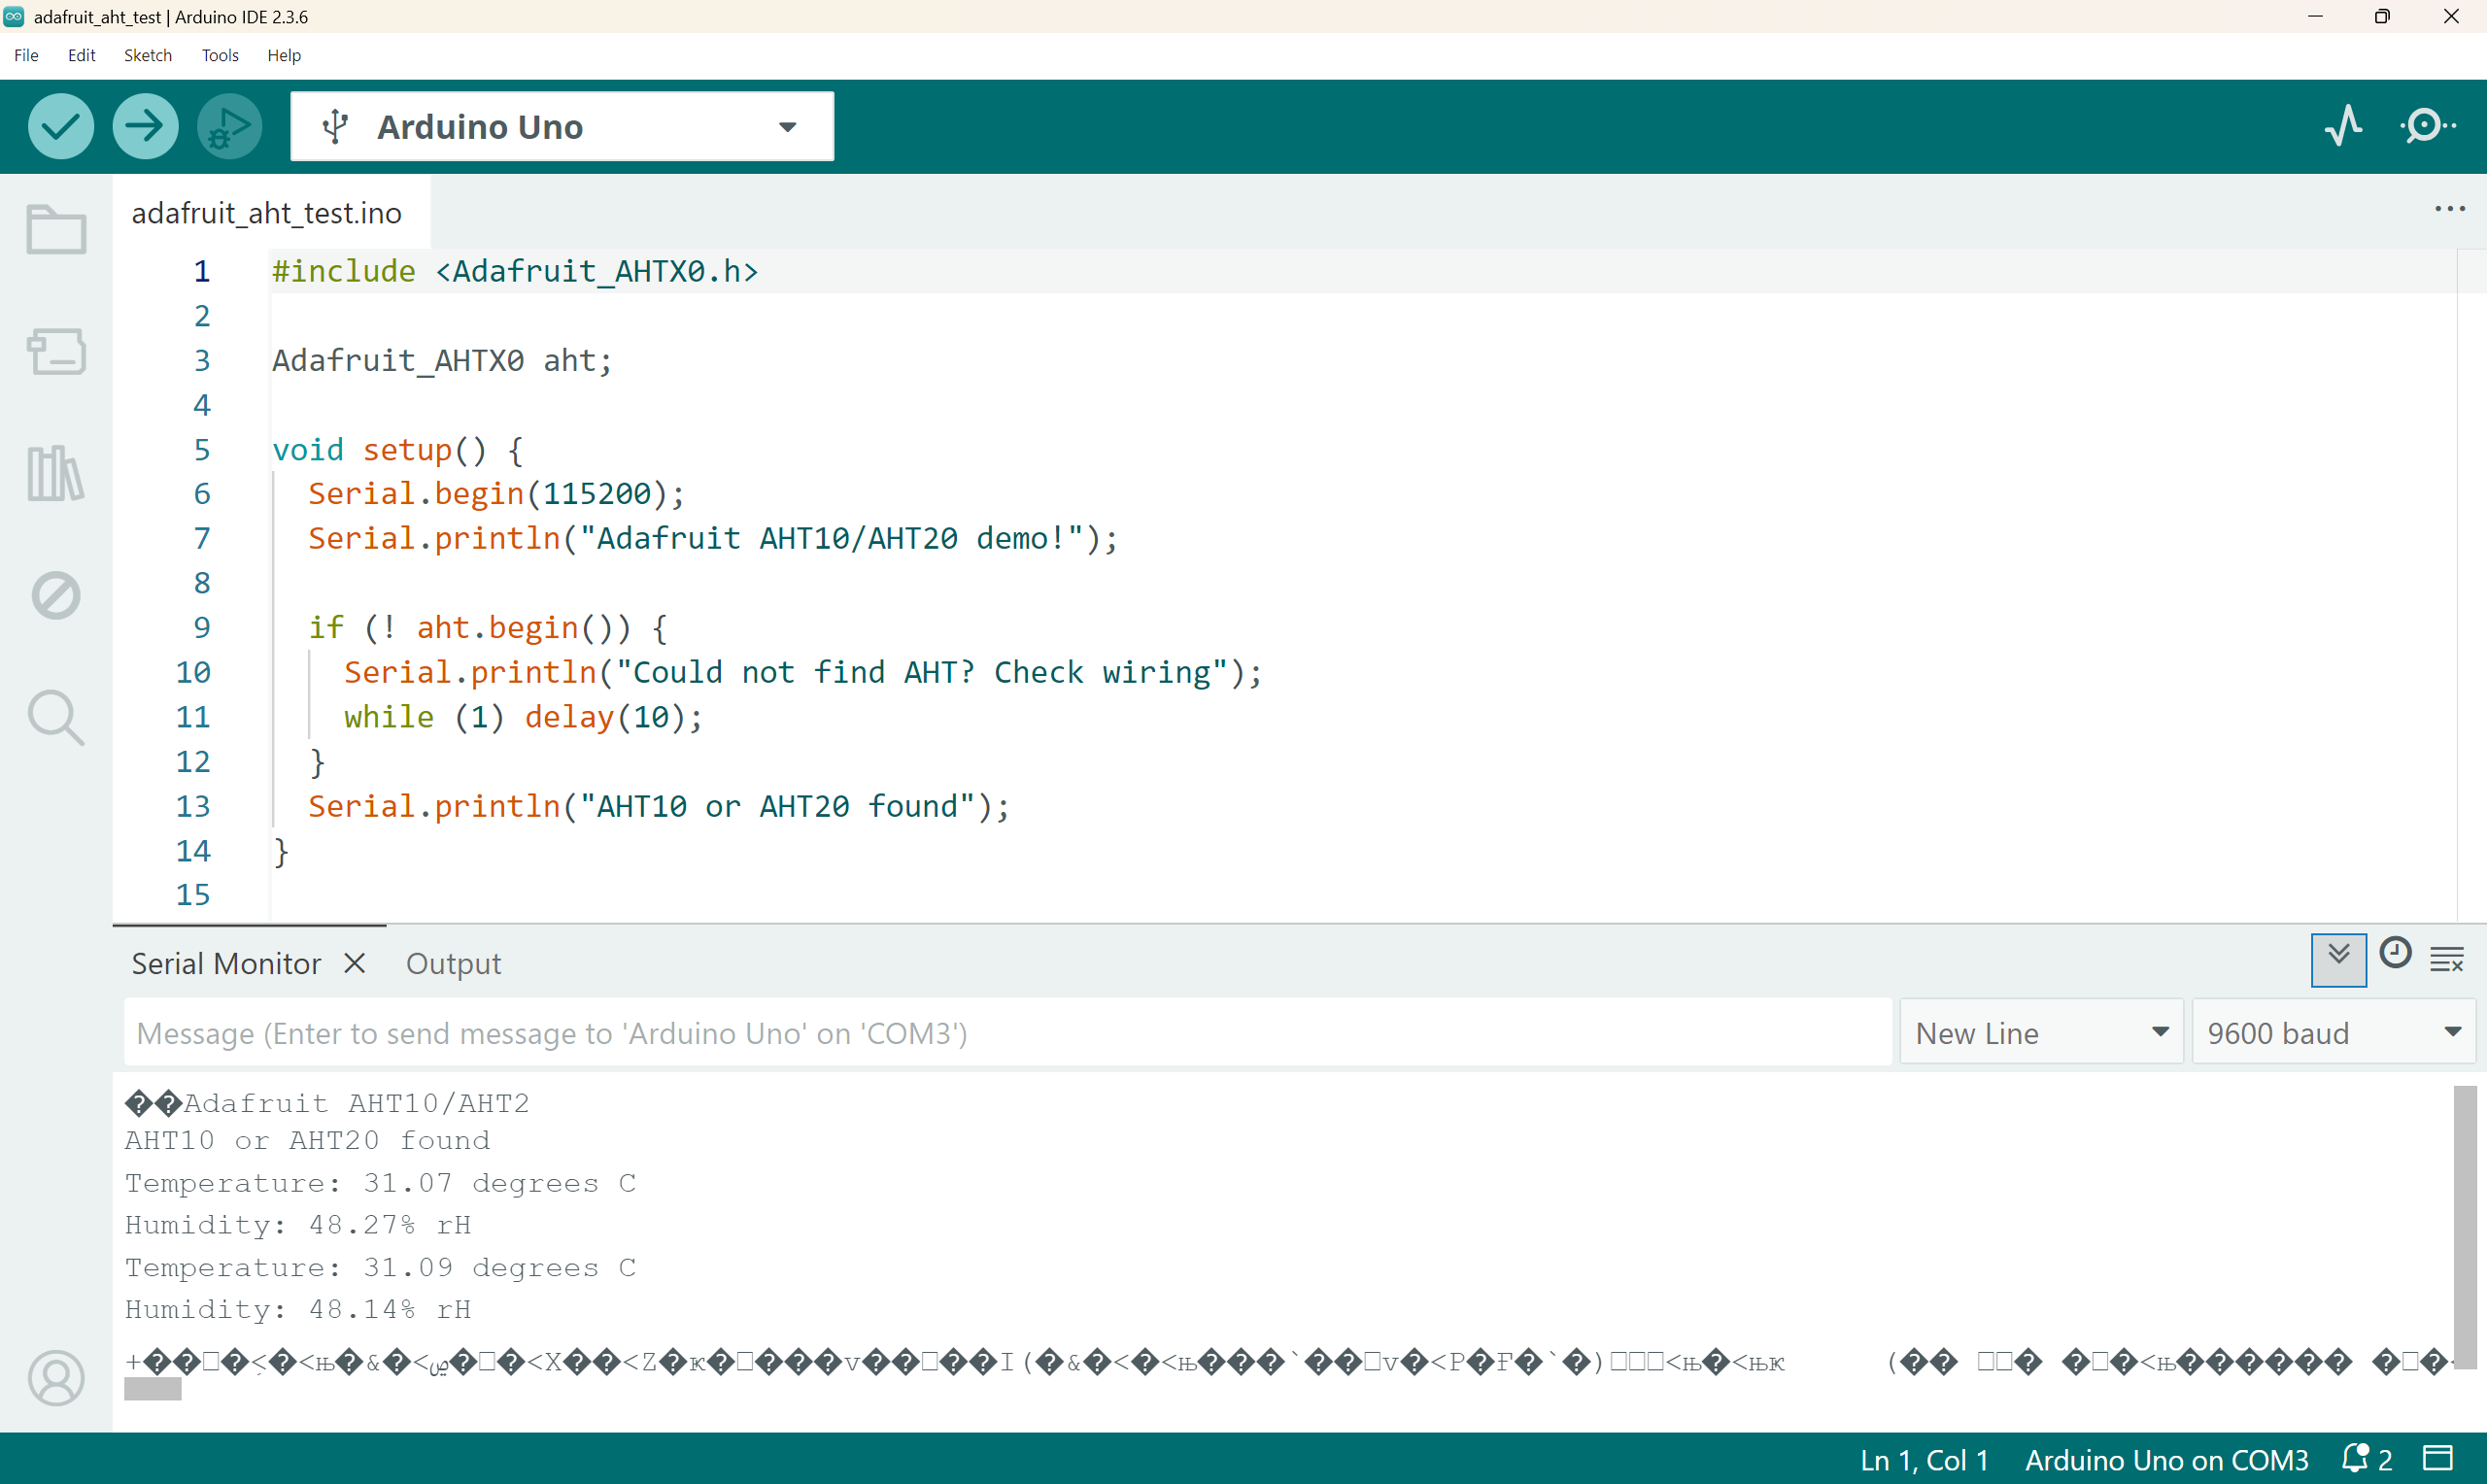
Task: Open the Library Manager books icon
Action: pos(56,473)
